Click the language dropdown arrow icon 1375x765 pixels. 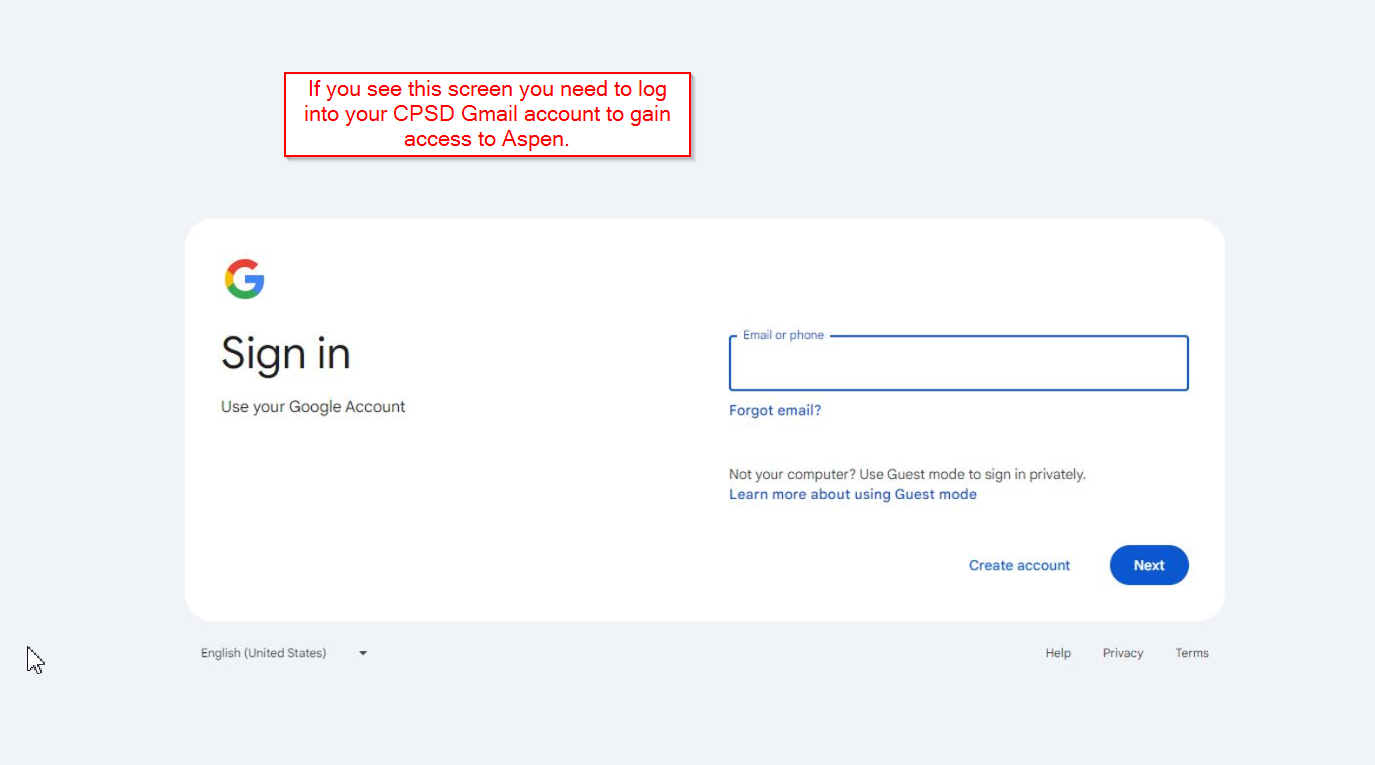tap(363, 653)
